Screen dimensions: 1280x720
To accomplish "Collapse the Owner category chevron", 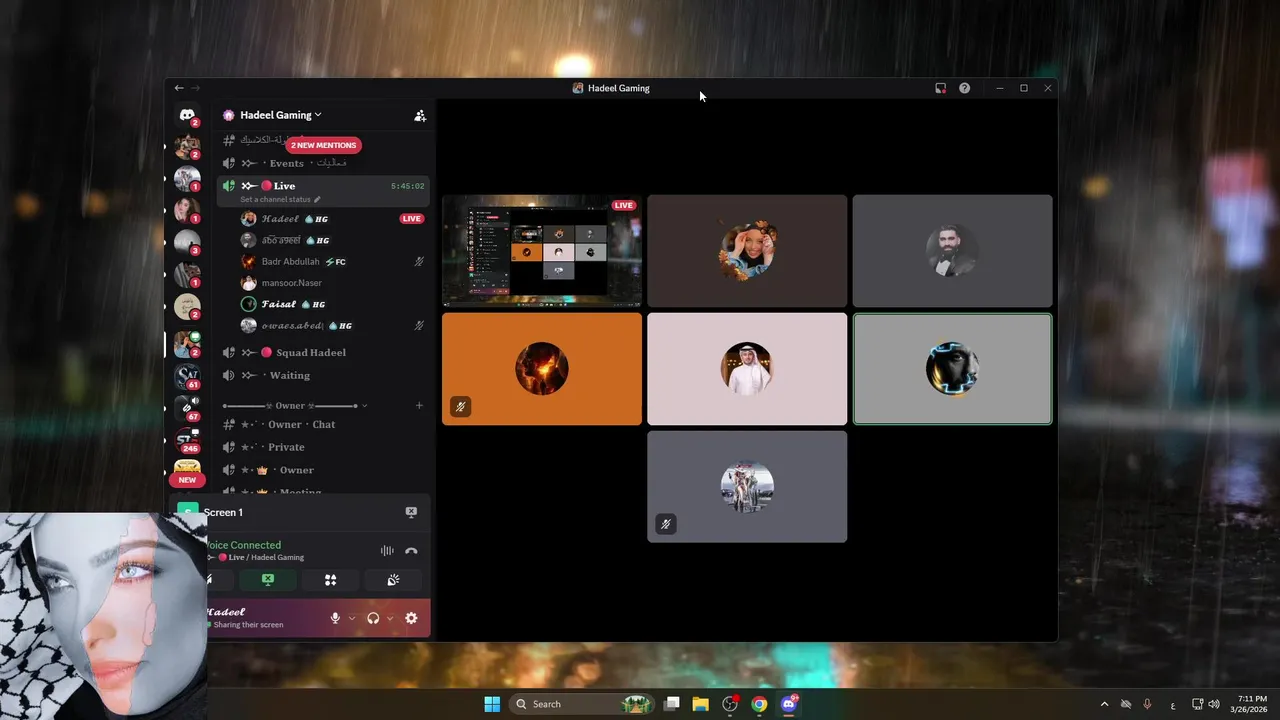I will 364,406.
